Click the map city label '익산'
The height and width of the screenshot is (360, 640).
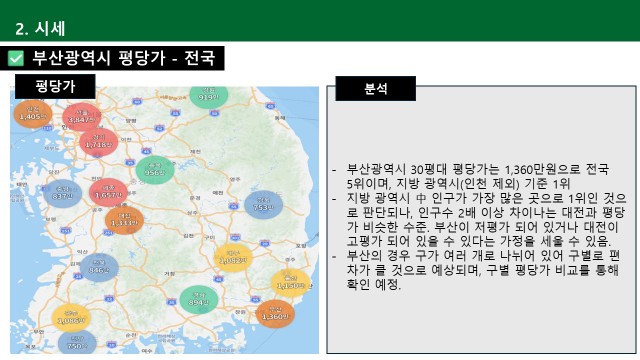click(x=82, y=252)
